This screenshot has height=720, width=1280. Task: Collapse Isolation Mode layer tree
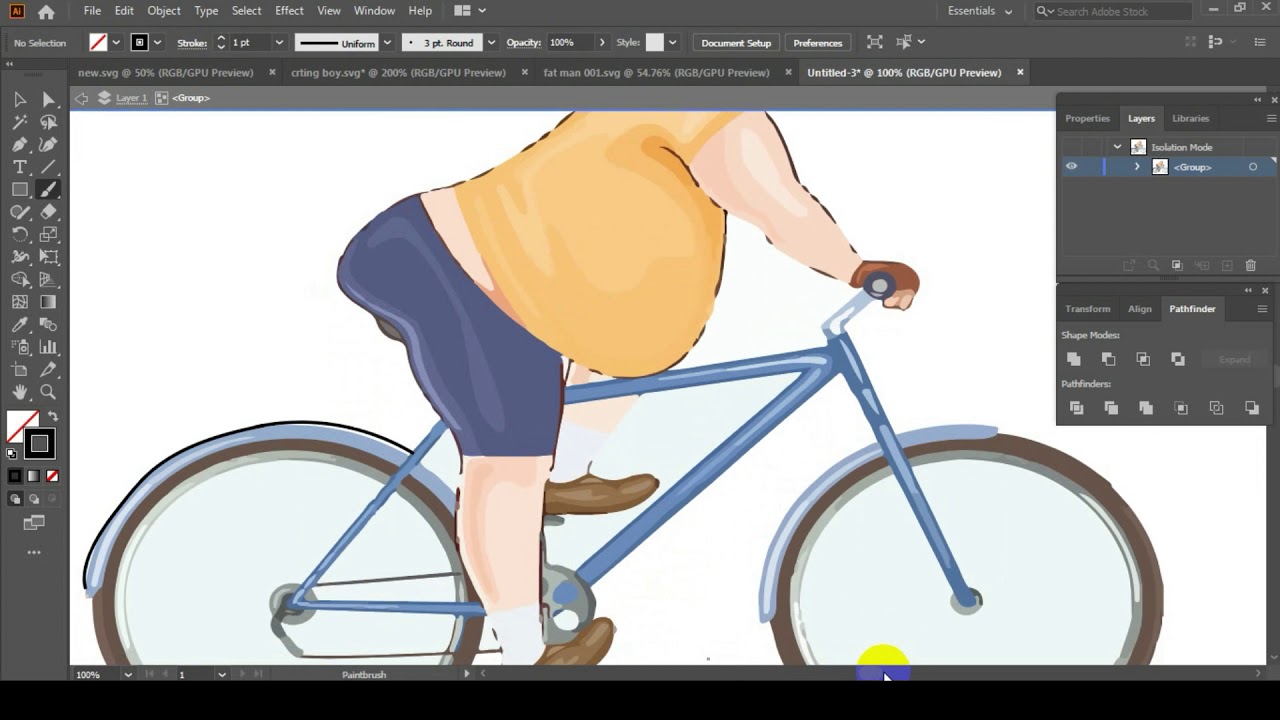coord(1117,147)
